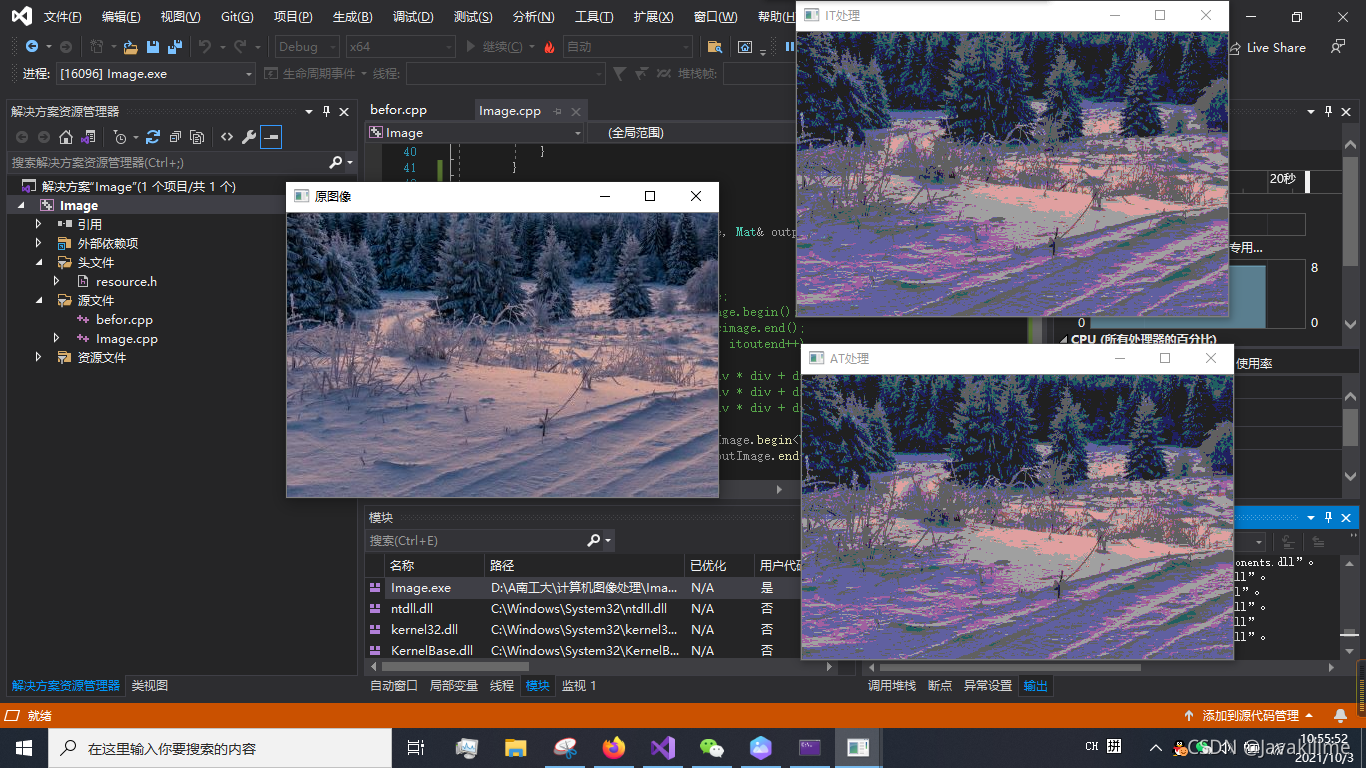
Task: Collapse the 头文件 folder
Action: (x=39, y=262)
